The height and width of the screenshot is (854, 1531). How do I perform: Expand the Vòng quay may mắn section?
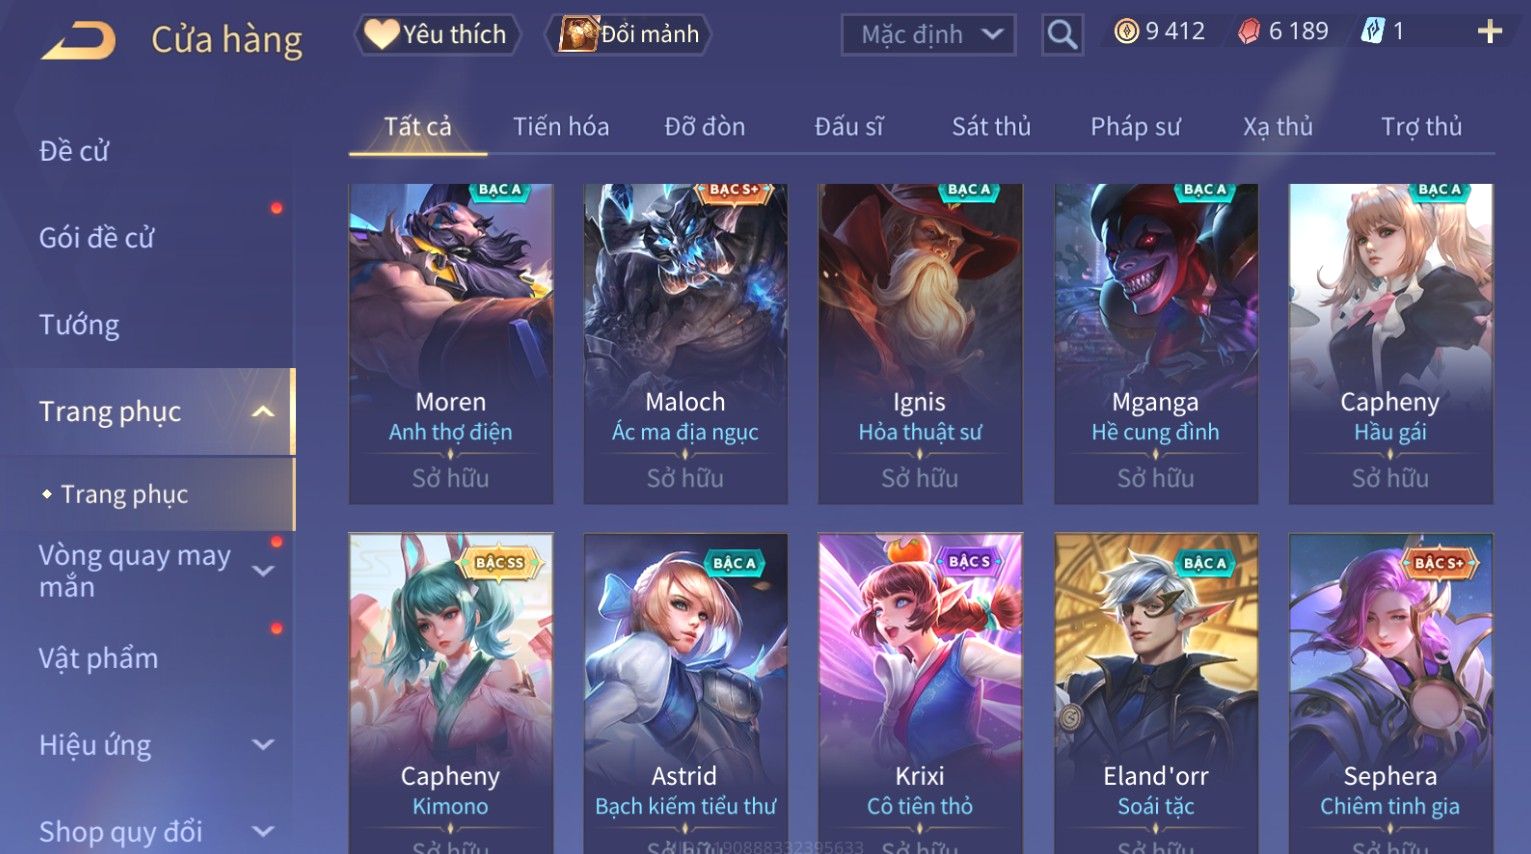263,571
